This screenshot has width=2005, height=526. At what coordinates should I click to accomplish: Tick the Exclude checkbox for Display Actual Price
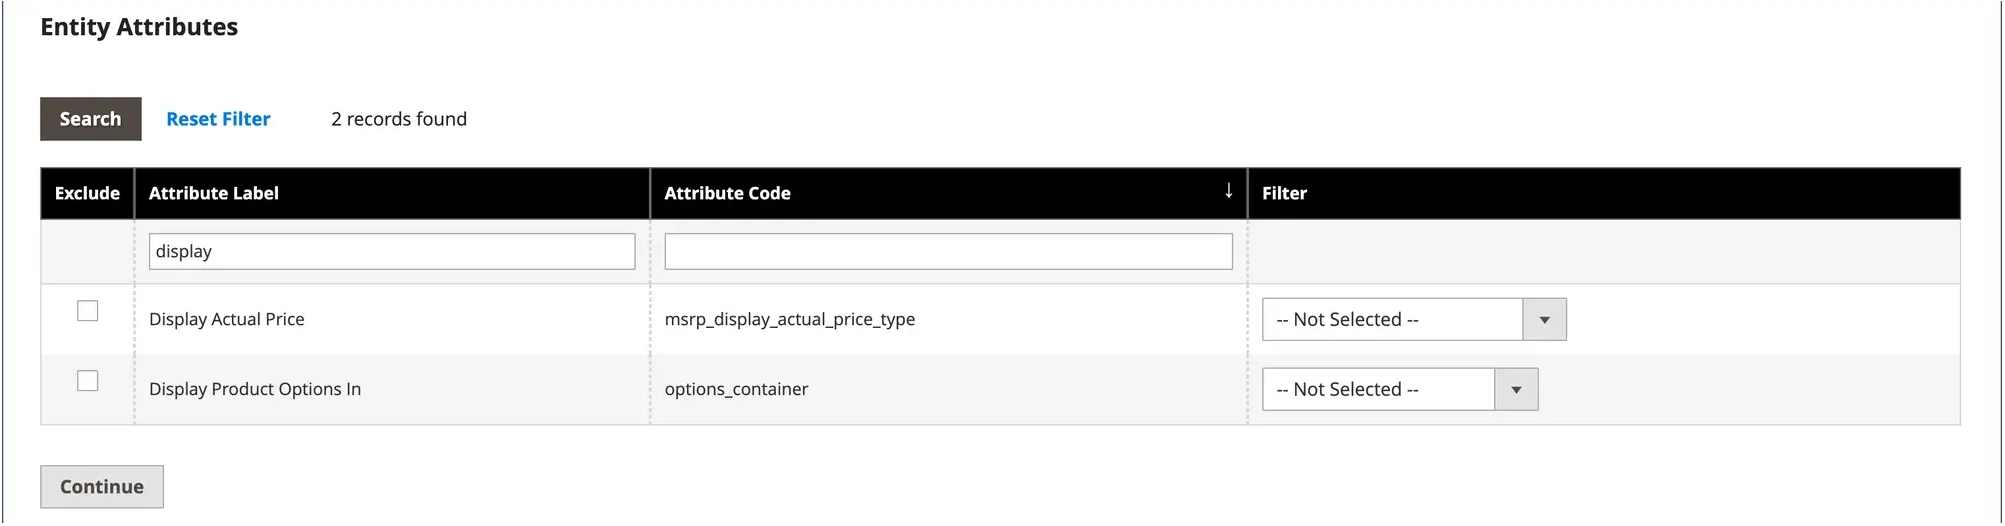tap(88, 311)
